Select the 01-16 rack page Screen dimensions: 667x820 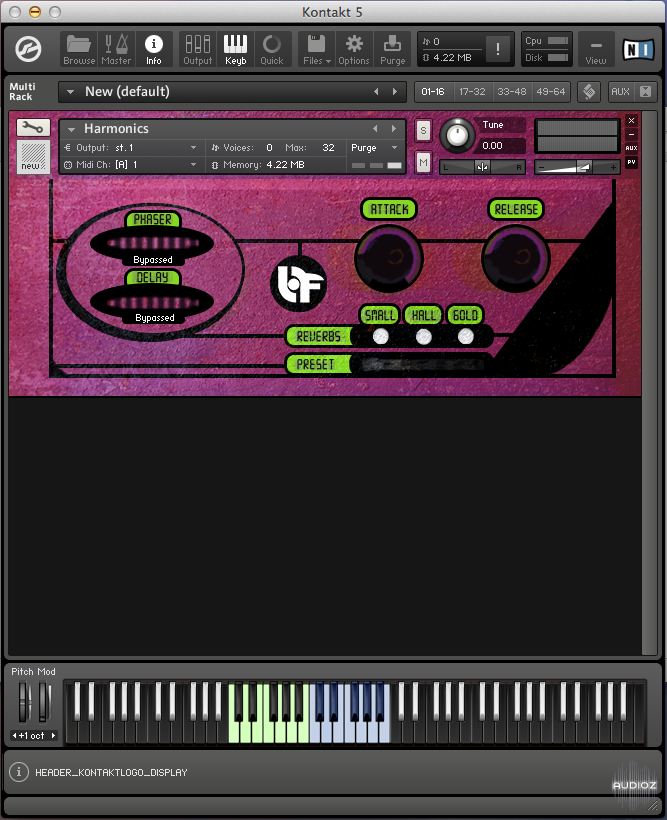(x=433, y=92)
